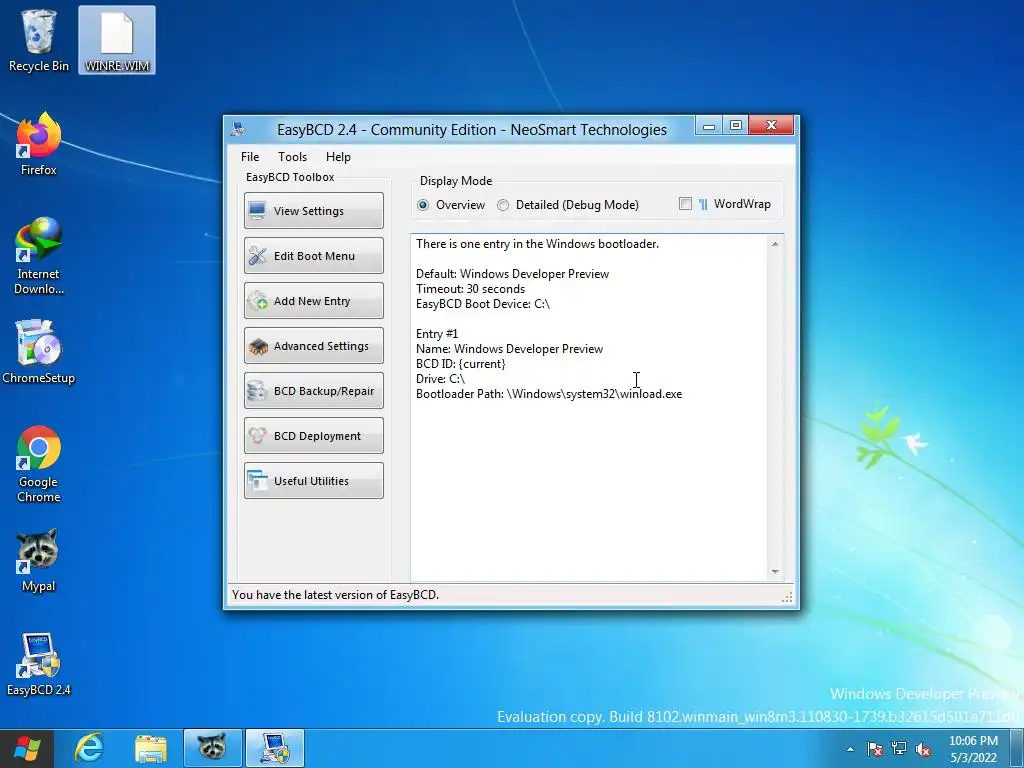Switch to Mypal raccoon taskbar button
1024x768 pixels.
coord(213,748)
